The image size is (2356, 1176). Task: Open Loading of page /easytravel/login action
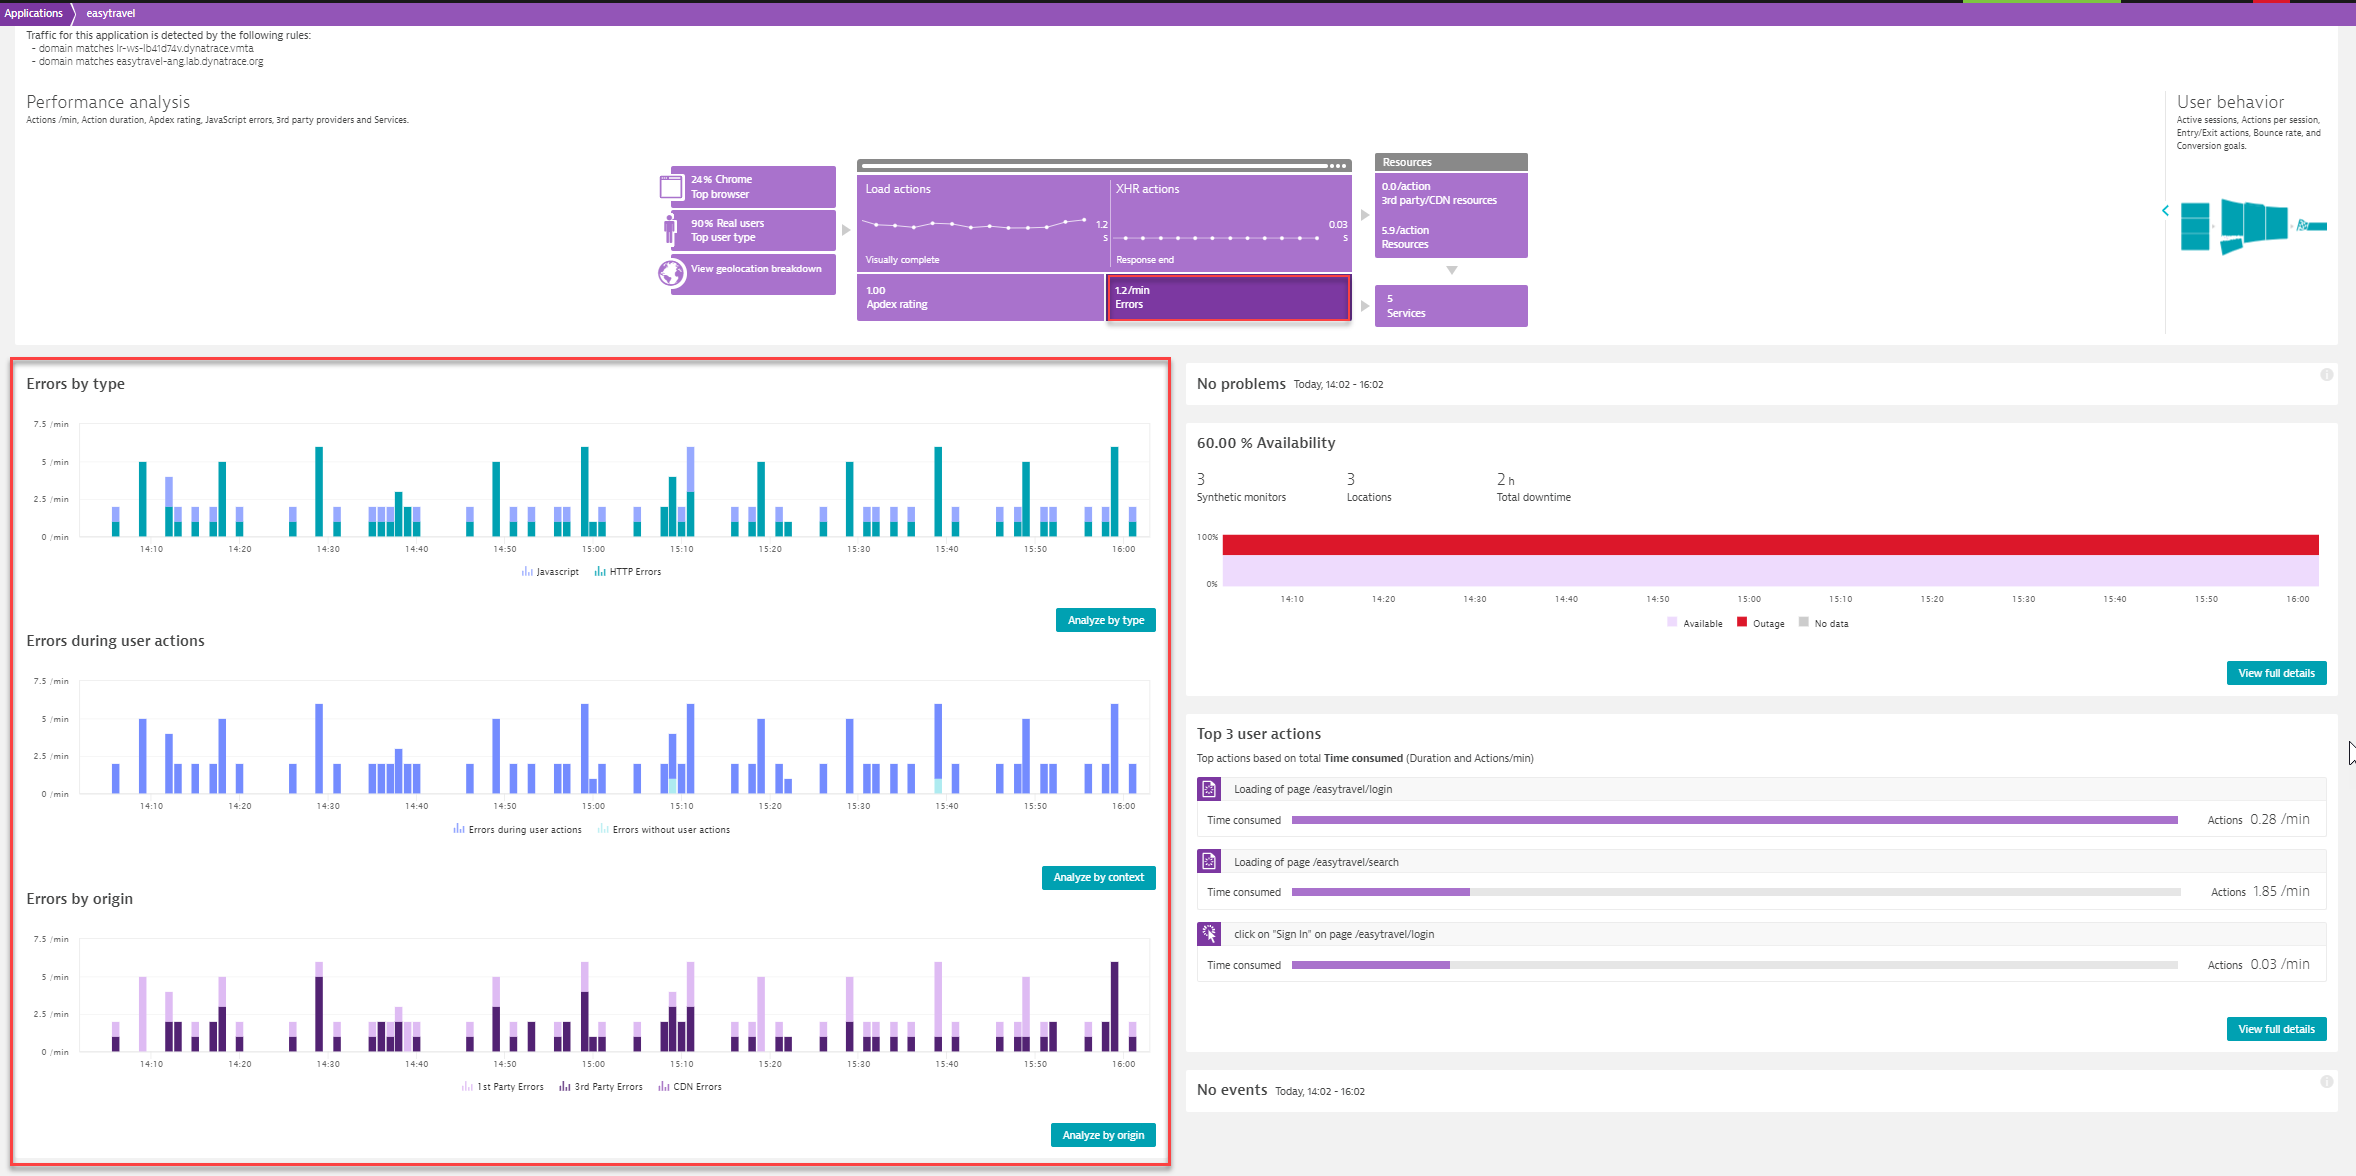(1761, 789)
